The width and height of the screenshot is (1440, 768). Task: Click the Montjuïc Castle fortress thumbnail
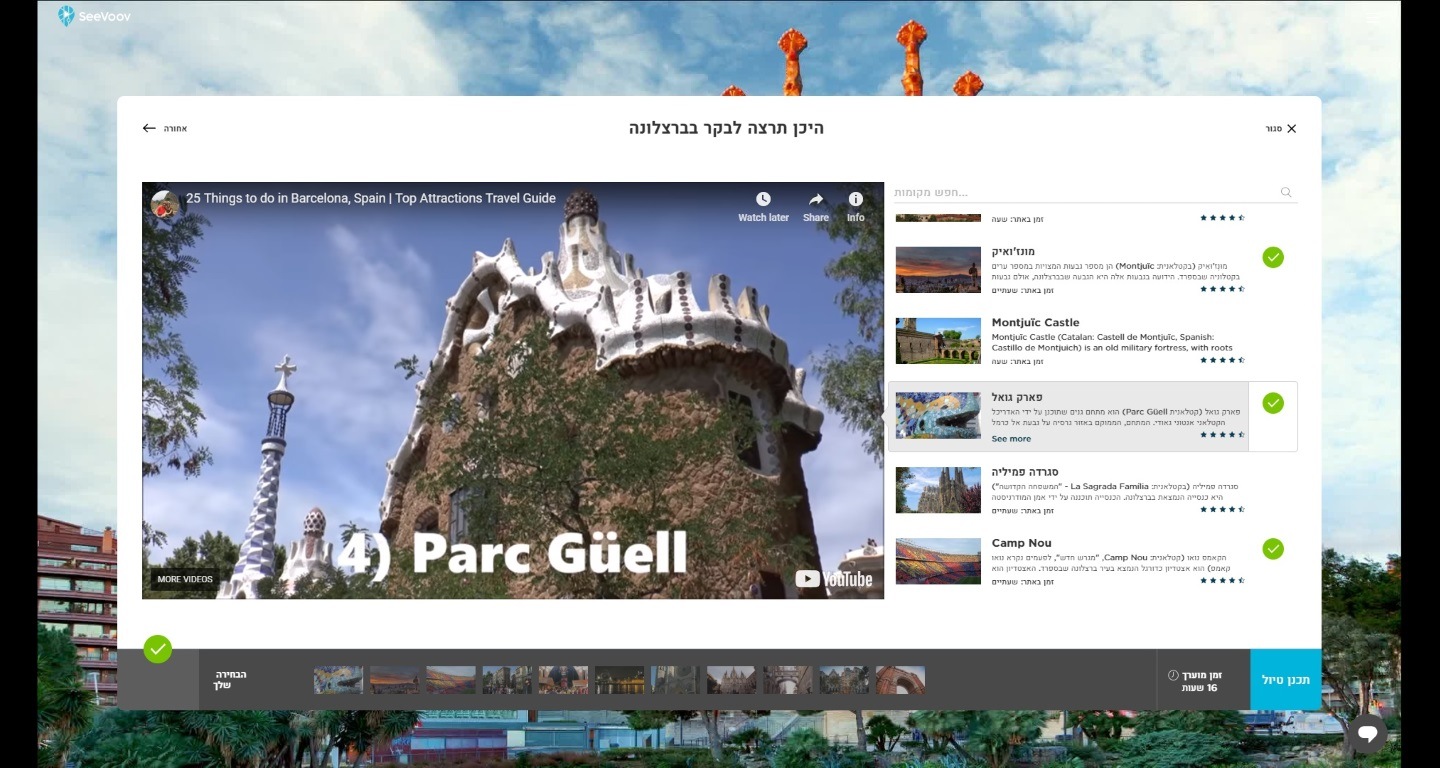[x=938, y=341]
